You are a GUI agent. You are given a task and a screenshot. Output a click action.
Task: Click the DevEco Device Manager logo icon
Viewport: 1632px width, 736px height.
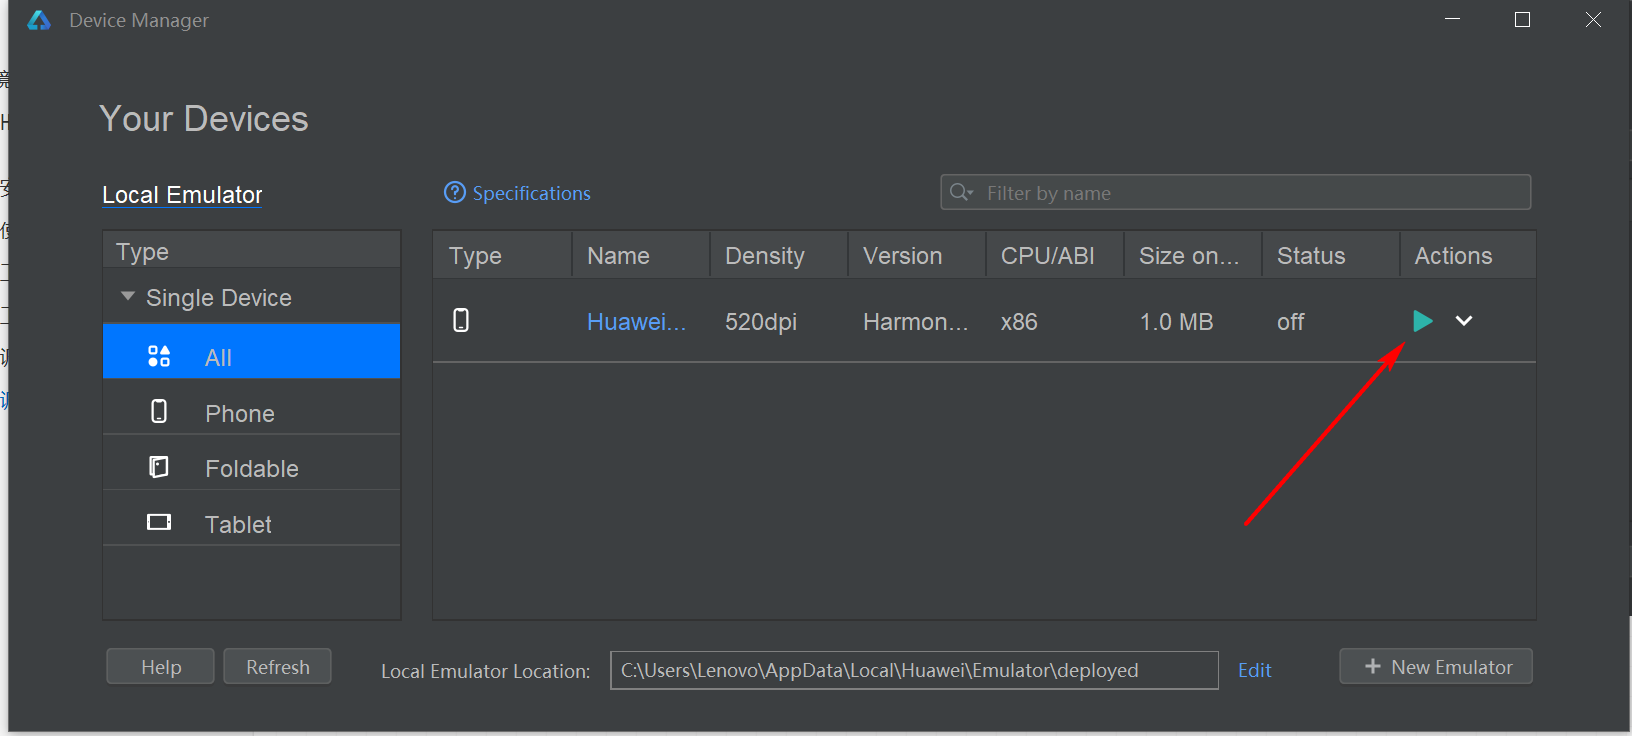tap(39, 20)
